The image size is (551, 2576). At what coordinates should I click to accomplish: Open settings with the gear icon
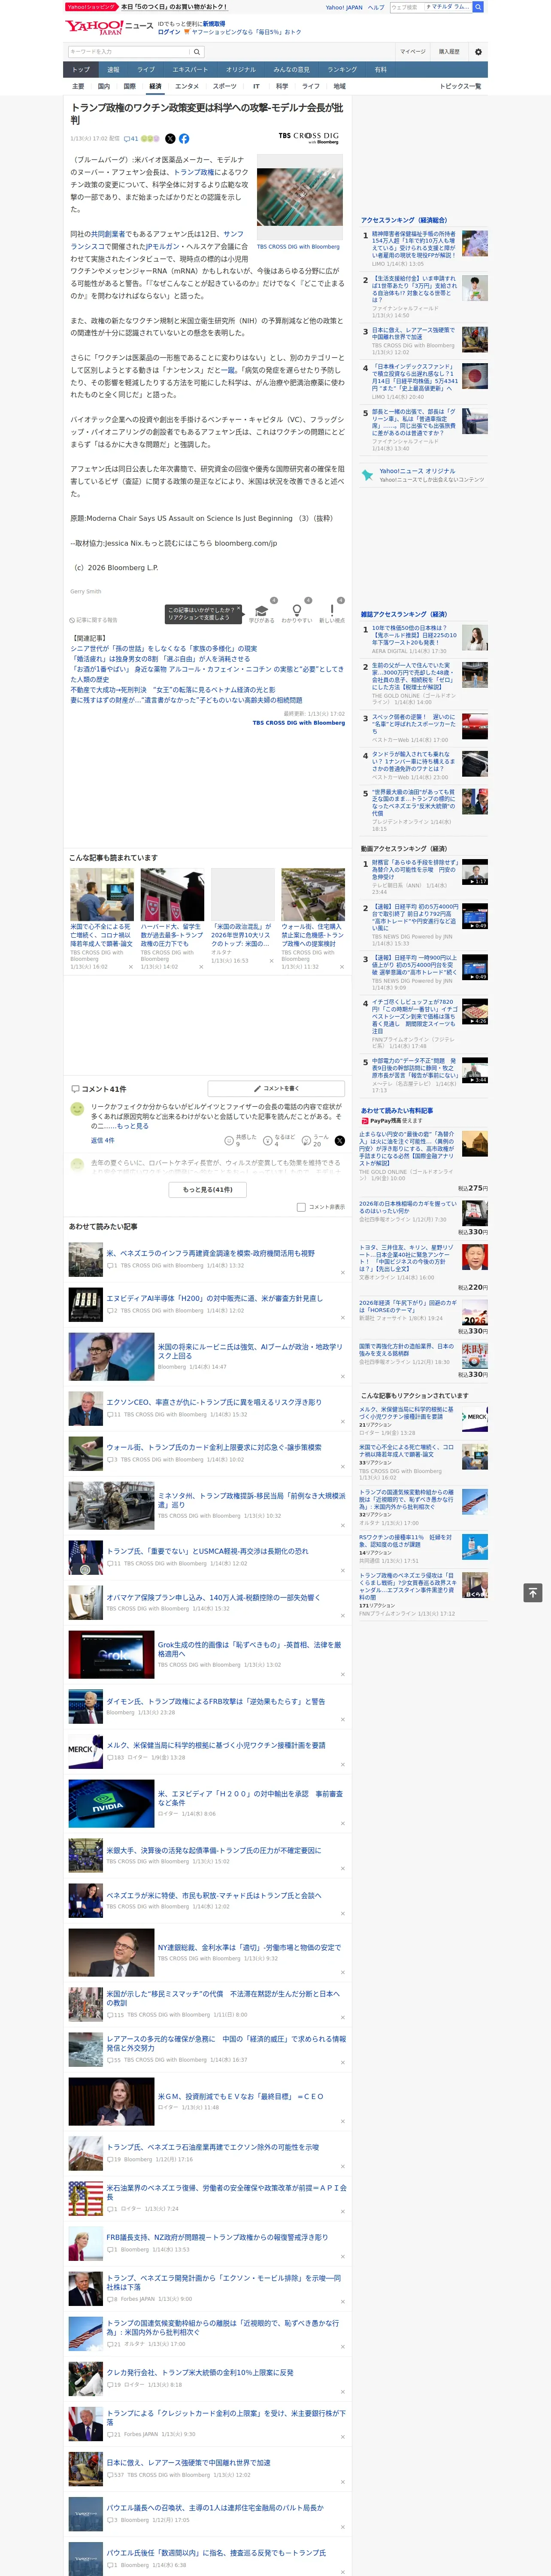478,52
